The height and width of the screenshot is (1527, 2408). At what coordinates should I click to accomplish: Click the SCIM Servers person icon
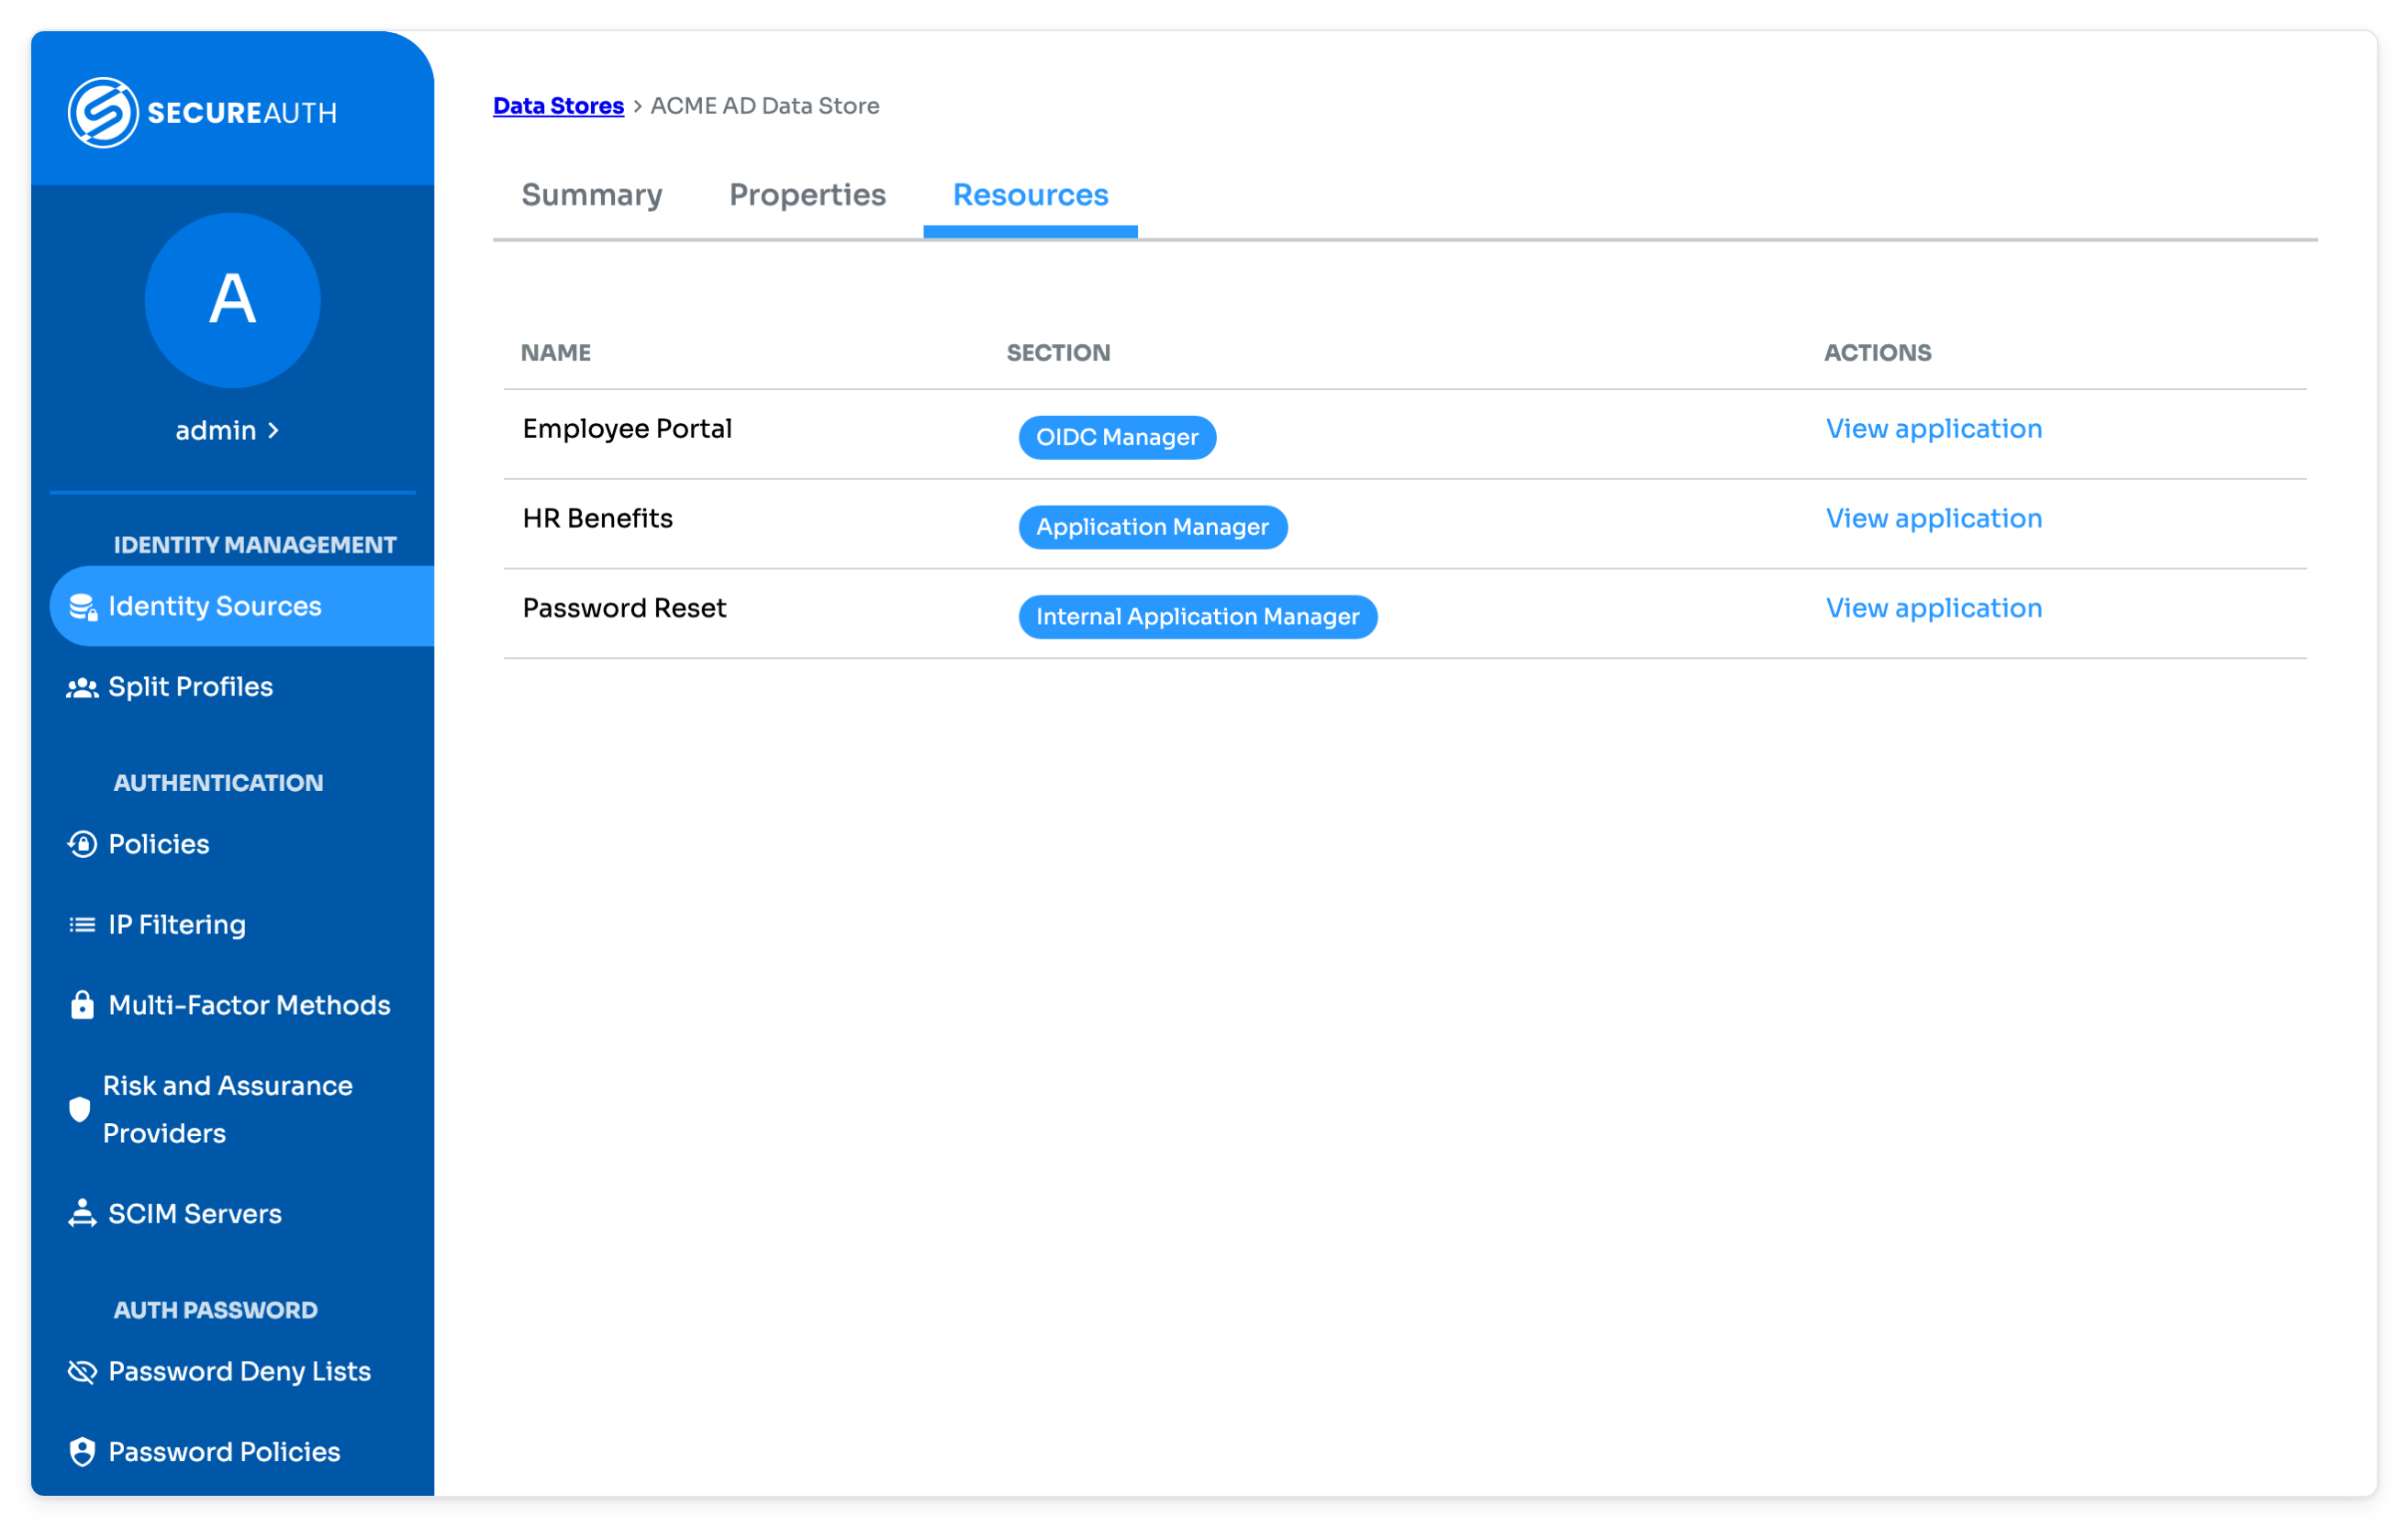pos(82,1213)
